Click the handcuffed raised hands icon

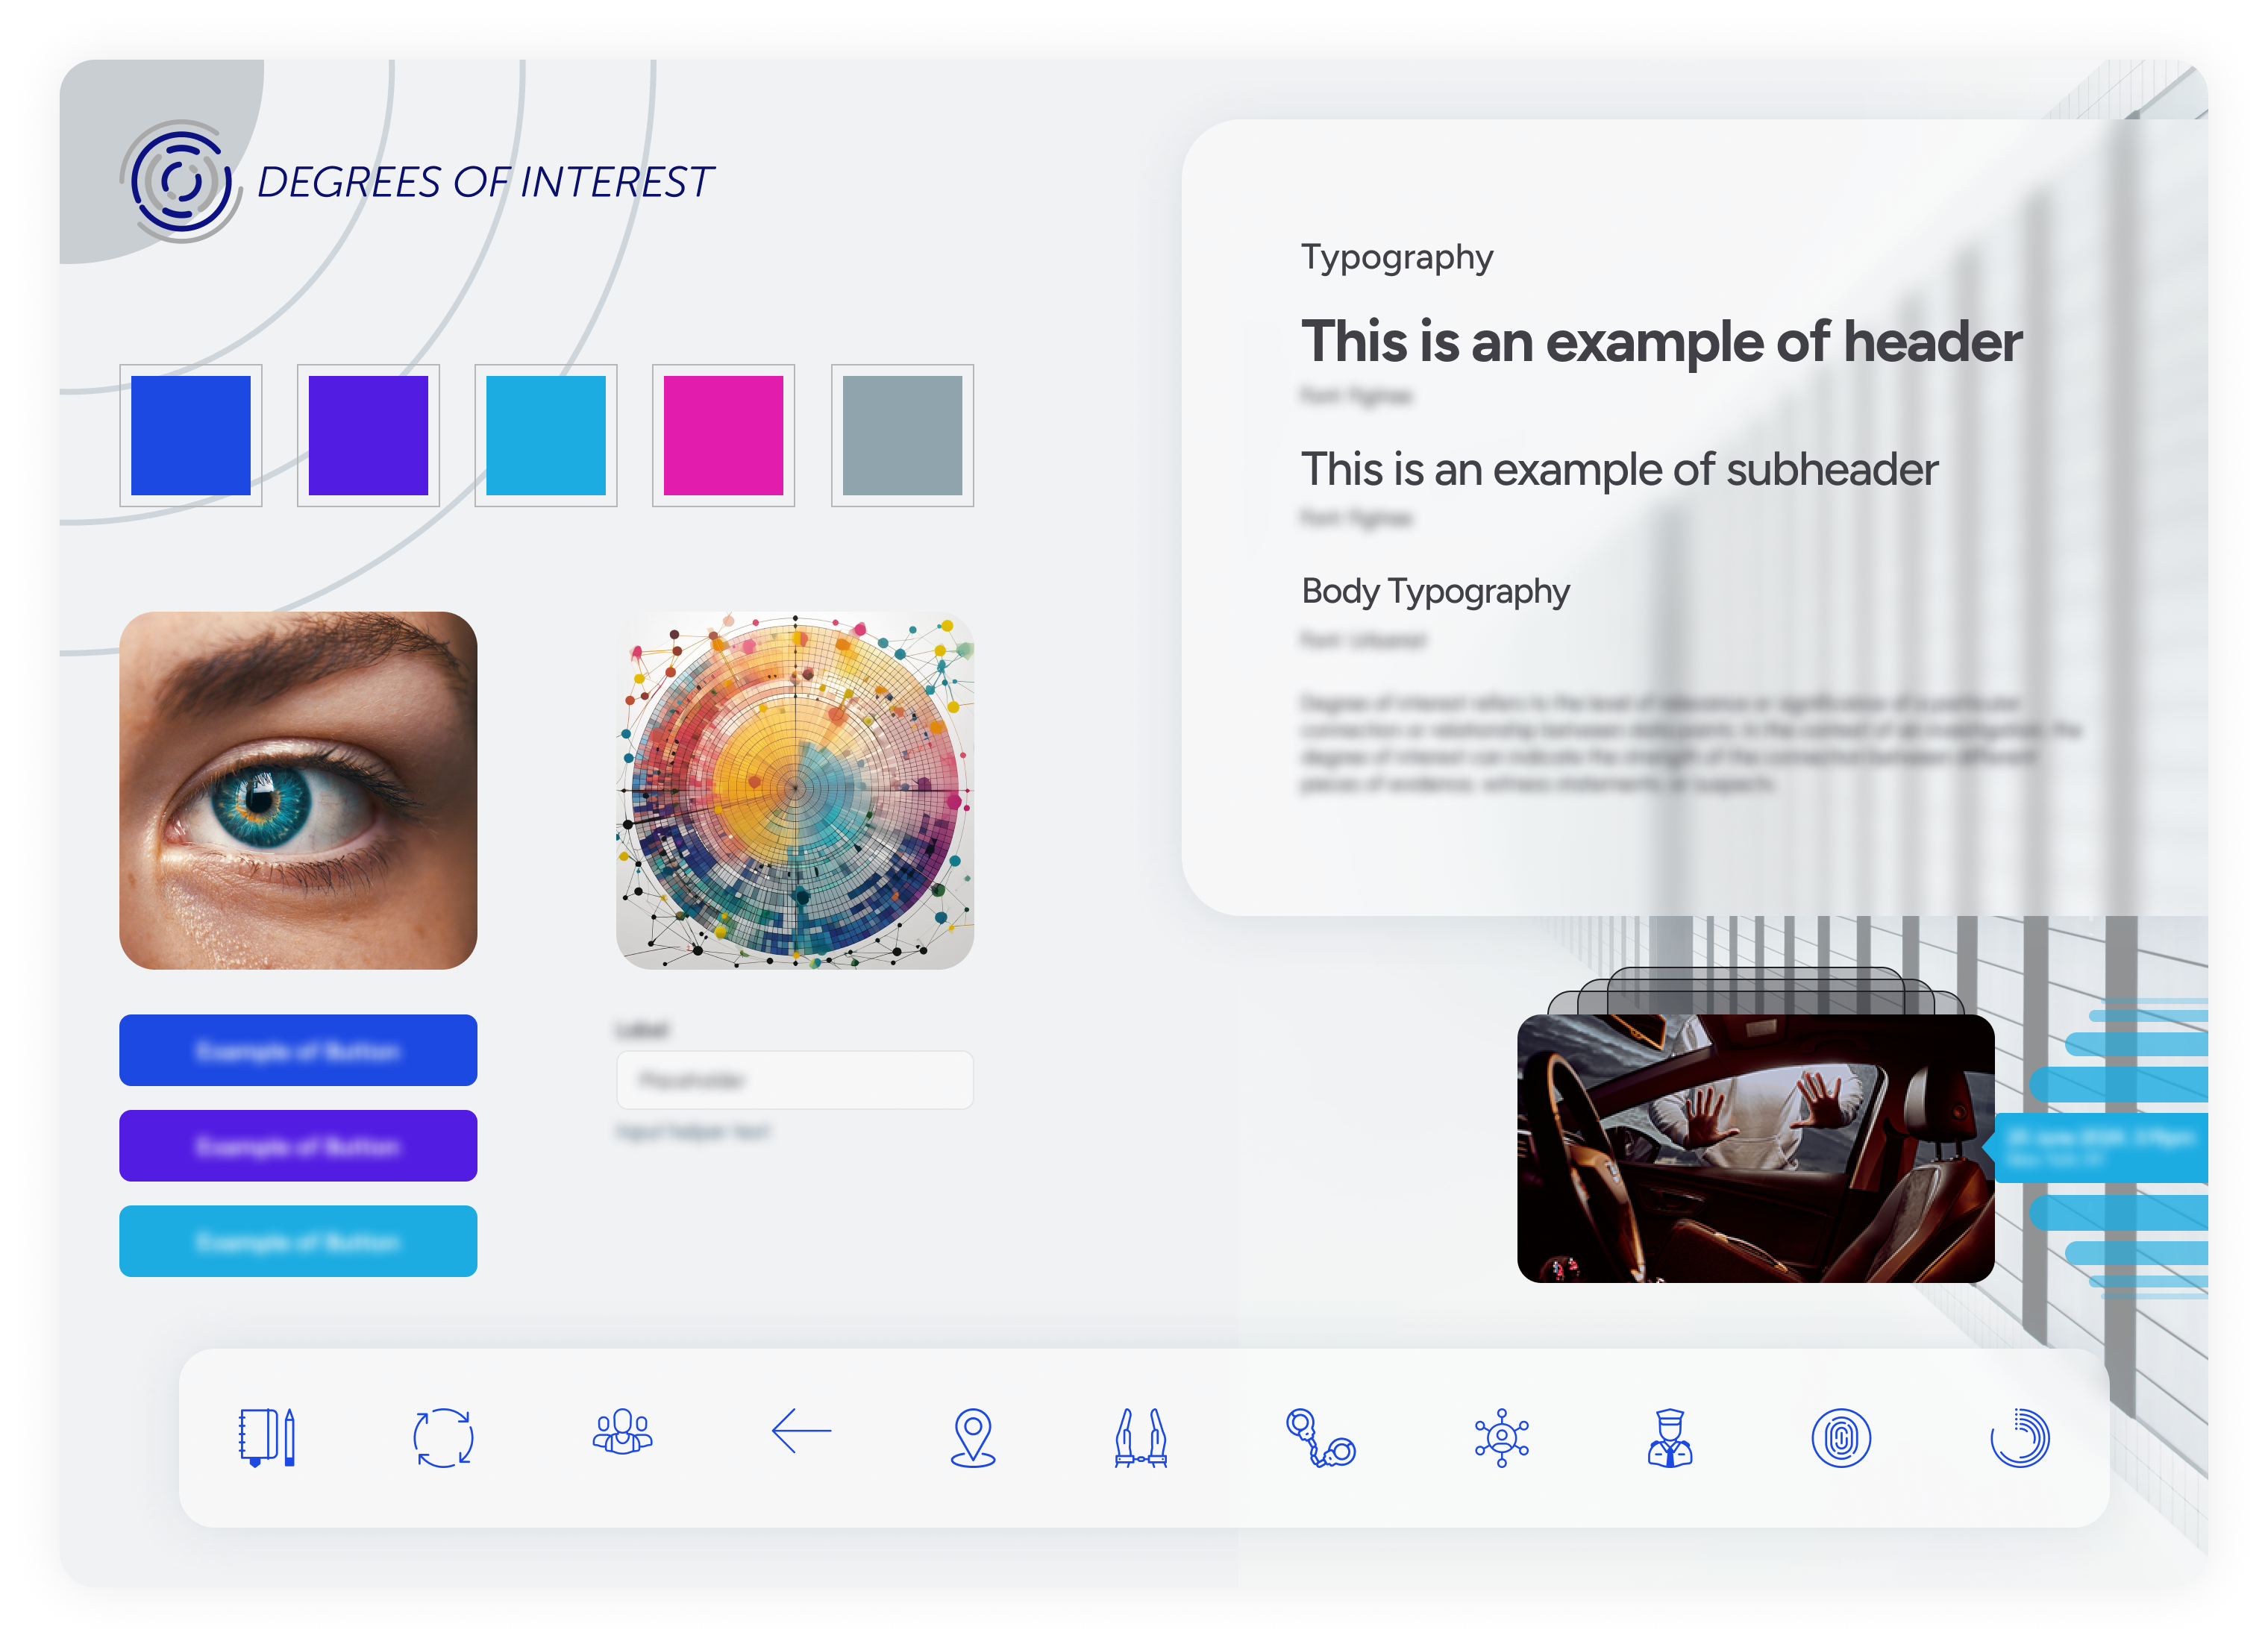pos(1141,1437)
